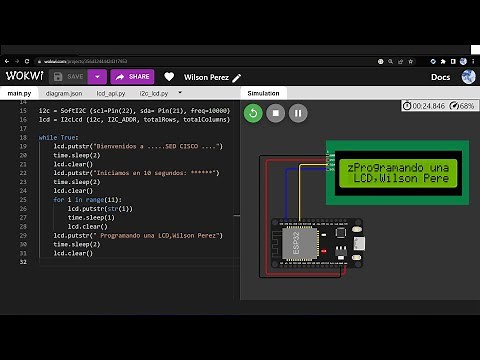Click the Save button
480x360 pixels.
tap(68, 77)
